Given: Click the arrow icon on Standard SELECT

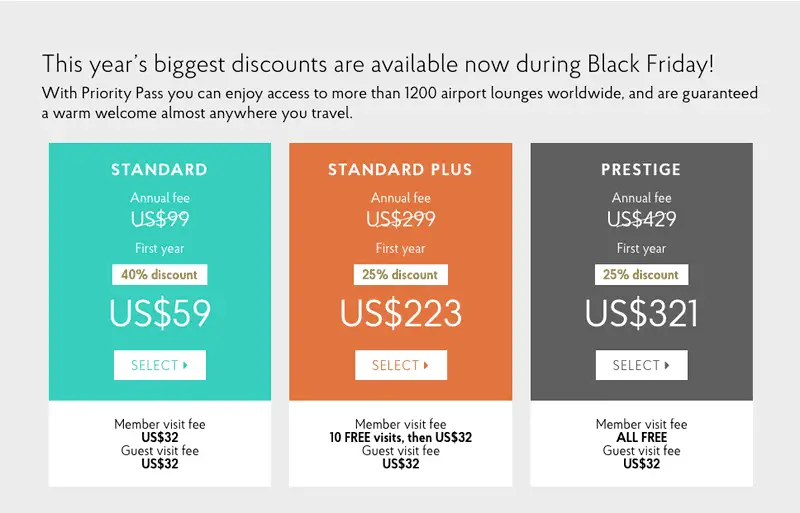Looking at the screenshot, I should pos(185,365).
